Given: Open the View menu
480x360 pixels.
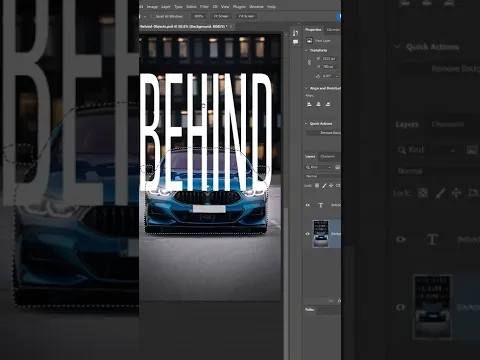Looking at the screenshot, I should (x=225, y=7).
